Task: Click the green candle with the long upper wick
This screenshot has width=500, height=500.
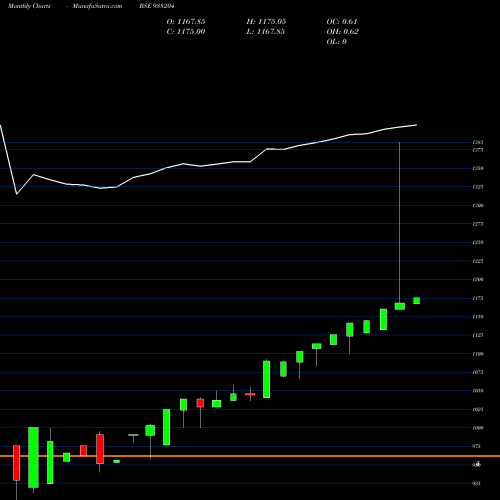Action: 400,306
